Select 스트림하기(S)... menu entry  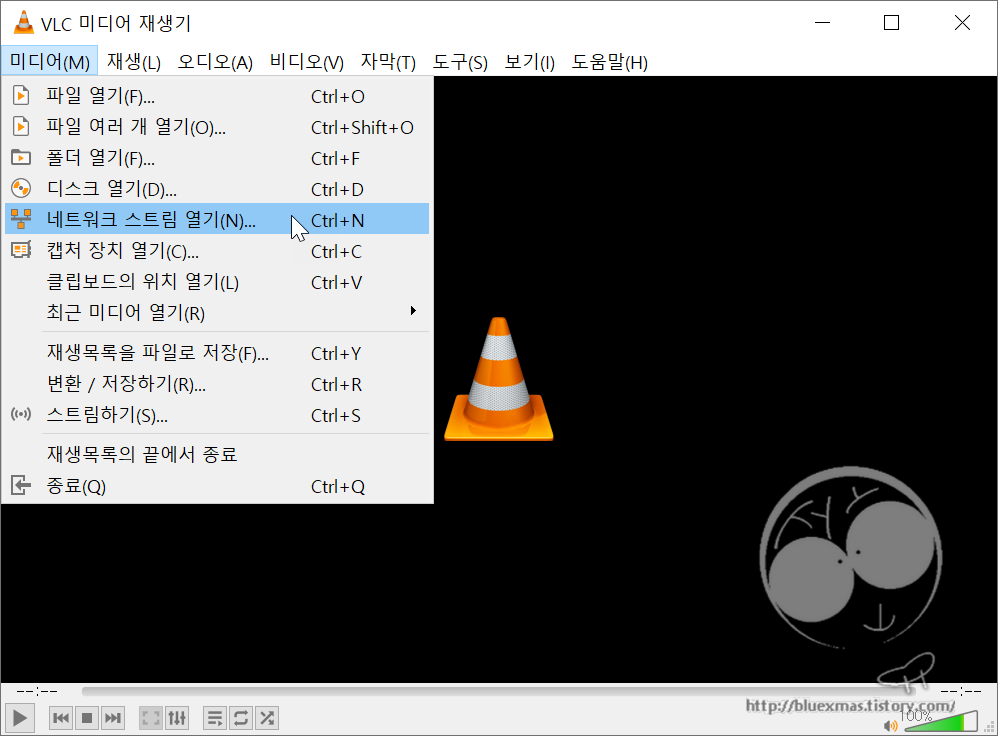pyautogui.click(x=217, y=415)
